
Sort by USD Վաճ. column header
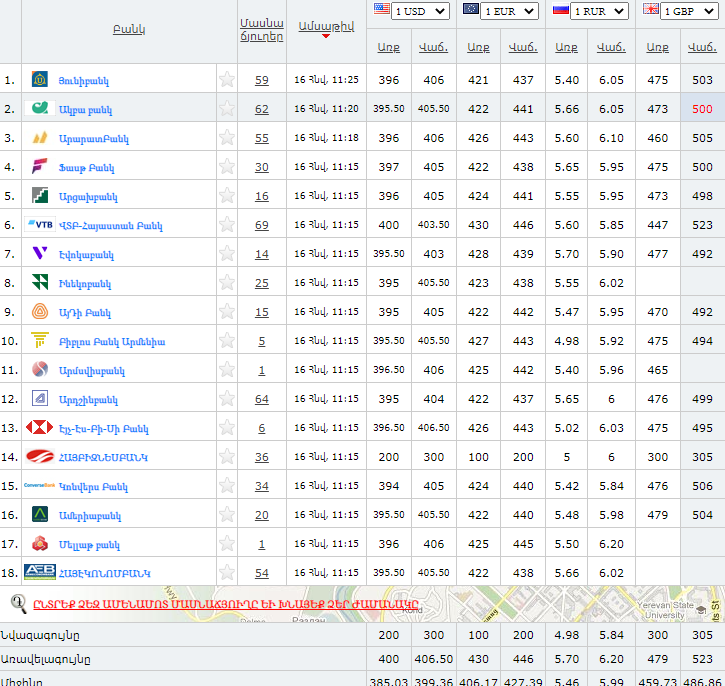tap(433, 47)
